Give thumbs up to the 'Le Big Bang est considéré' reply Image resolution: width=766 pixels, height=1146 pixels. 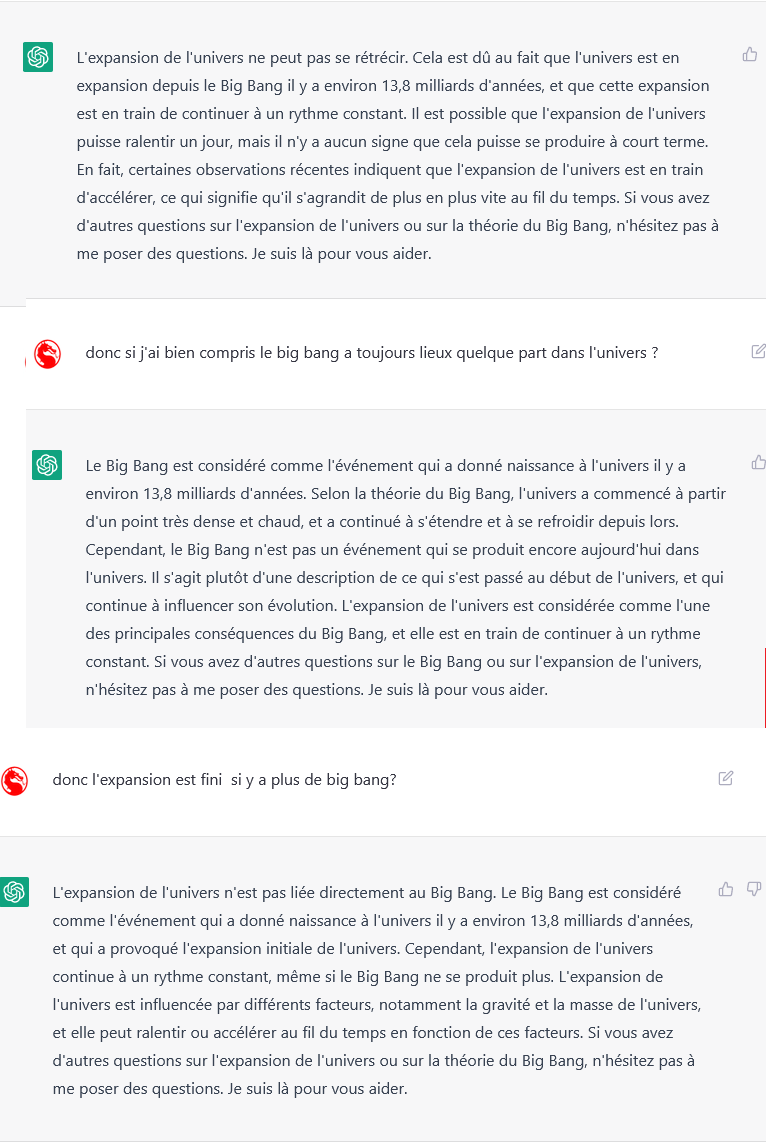coord(759,462)
